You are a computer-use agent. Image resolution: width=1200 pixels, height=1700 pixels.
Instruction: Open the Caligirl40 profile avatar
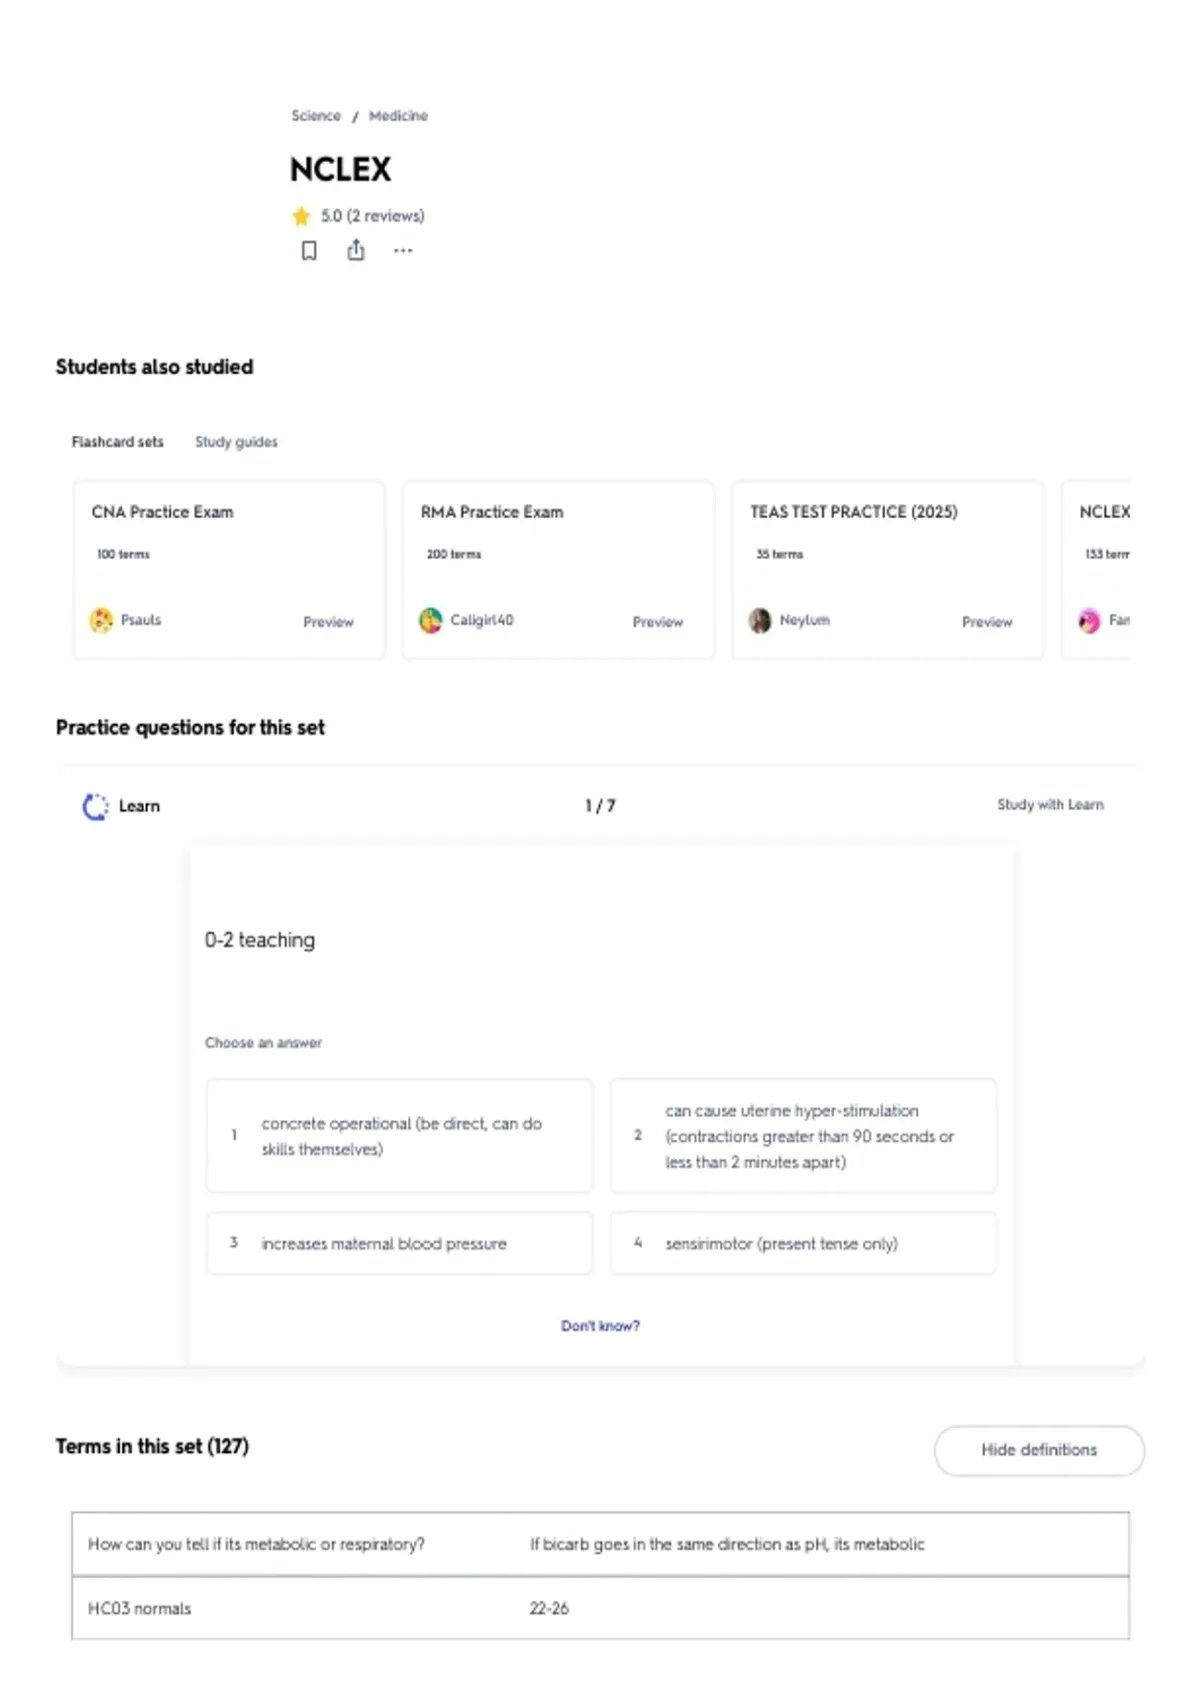[430, 620]
